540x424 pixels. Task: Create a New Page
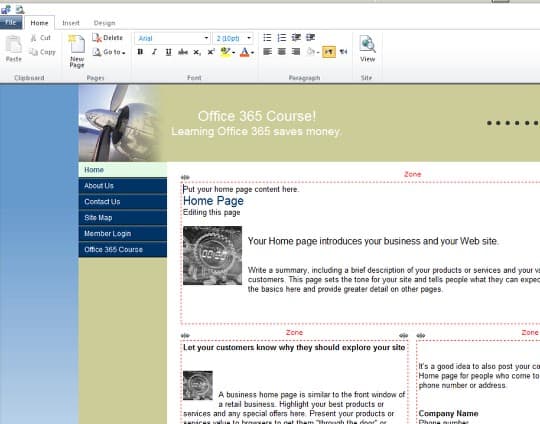77,51
